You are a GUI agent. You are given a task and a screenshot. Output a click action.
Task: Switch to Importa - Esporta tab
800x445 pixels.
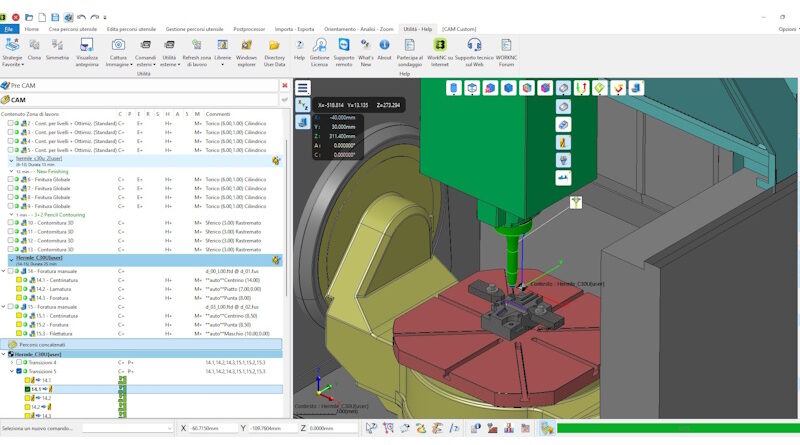point(294,29)
